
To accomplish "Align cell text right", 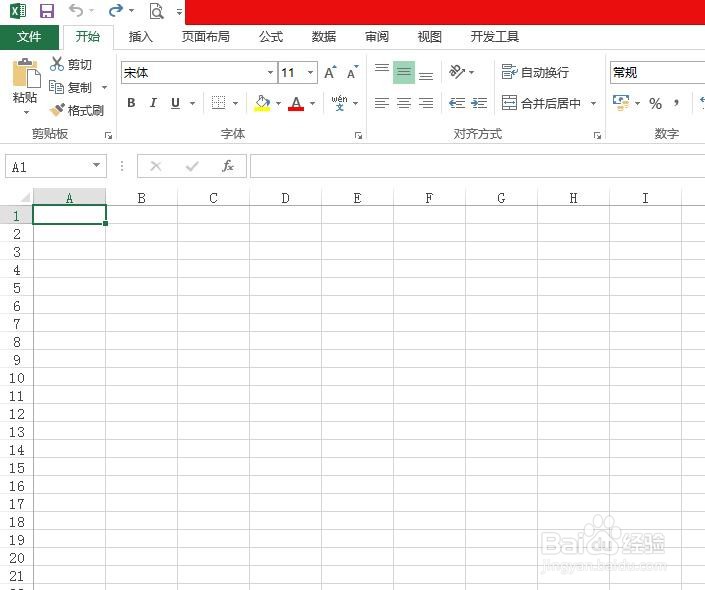I will tap(426, 103).
